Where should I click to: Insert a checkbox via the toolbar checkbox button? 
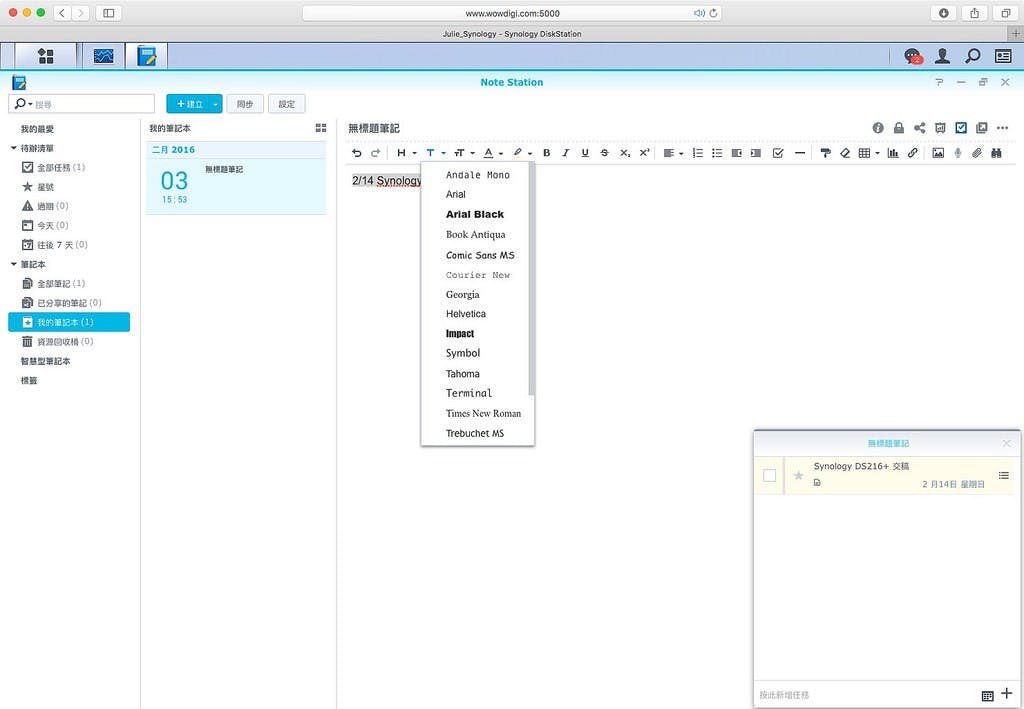(778, 153)
